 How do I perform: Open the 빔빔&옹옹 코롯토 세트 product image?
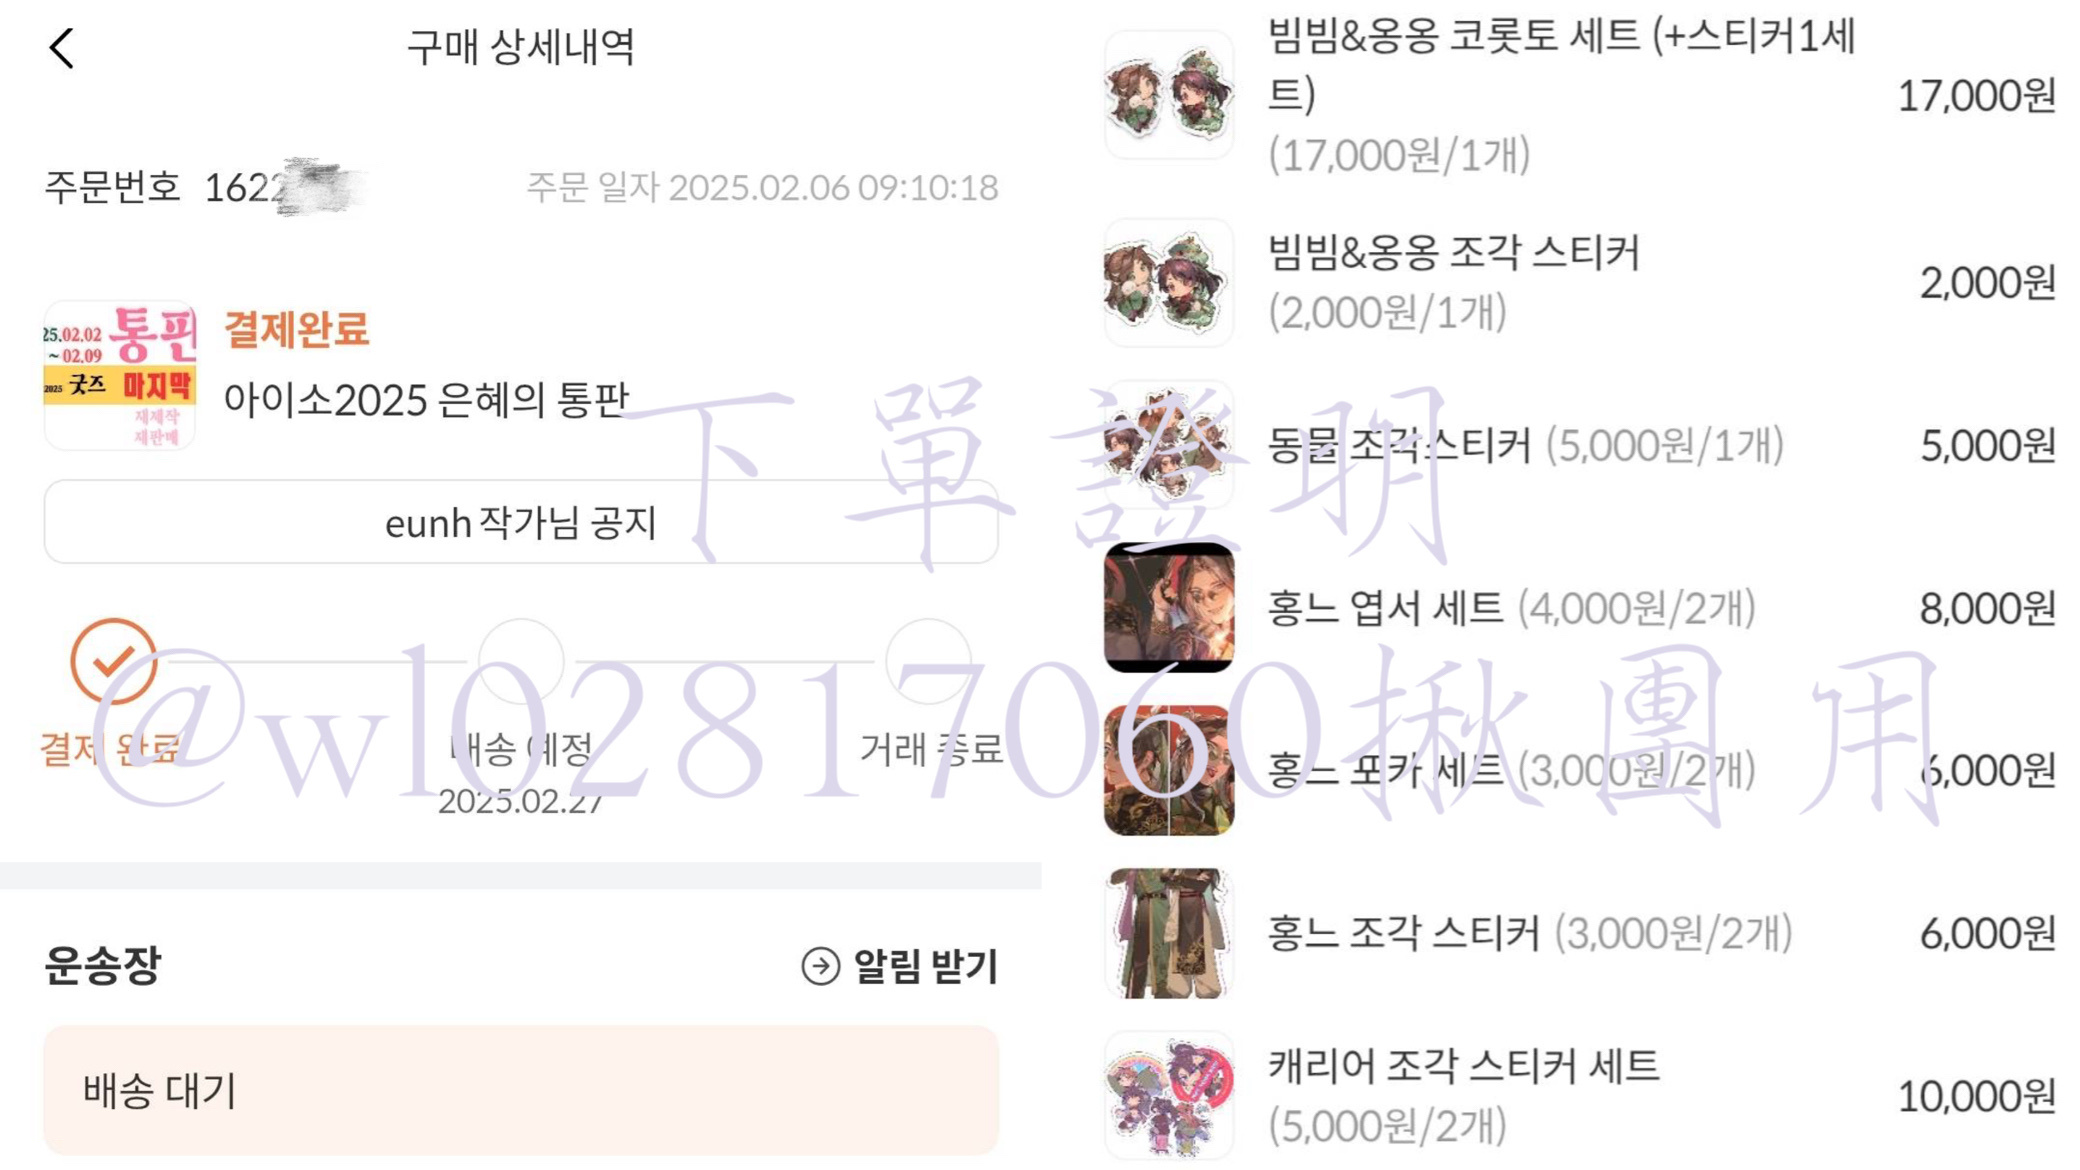tap(1169, 95)
